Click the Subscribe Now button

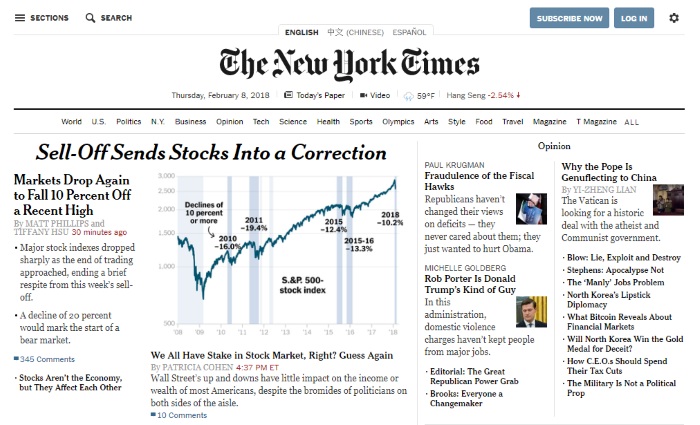click(x=569, y=18)
